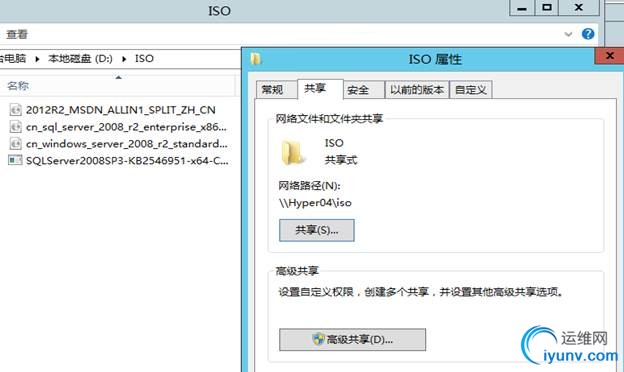This screenshot has height=372, width=624.
Task: Open the Help question mark icon
Action: coord(588,34)
